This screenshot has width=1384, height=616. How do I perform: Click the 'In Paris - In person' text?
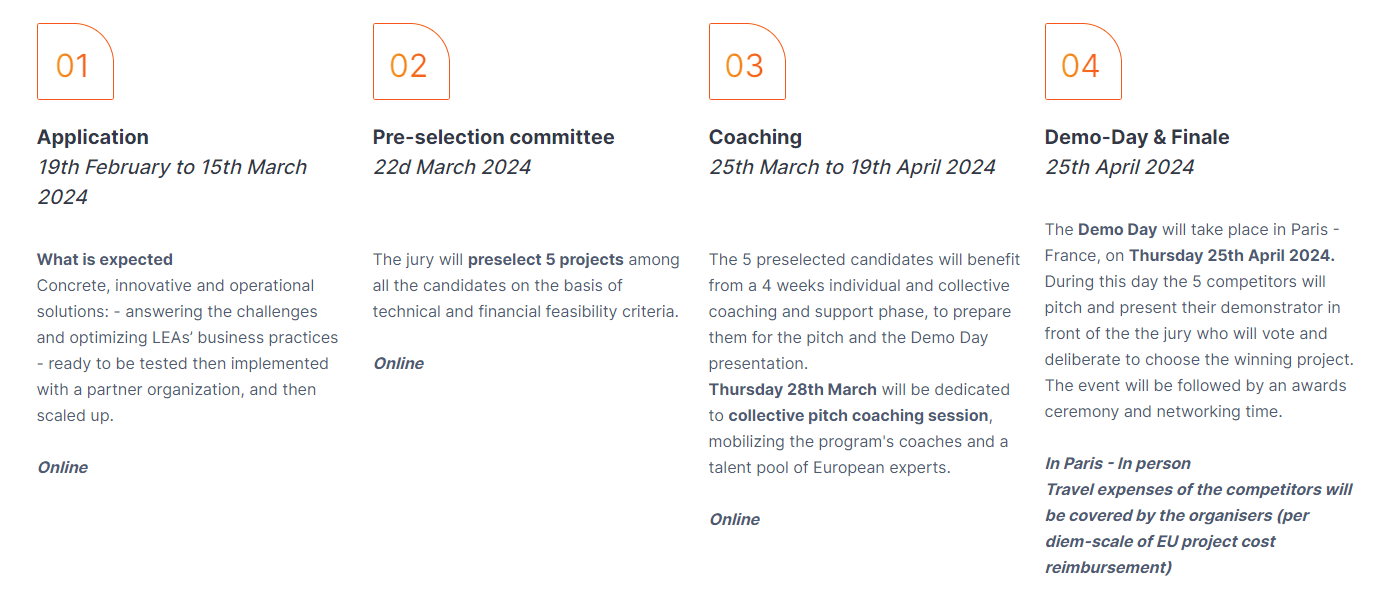click(1118, 463)
